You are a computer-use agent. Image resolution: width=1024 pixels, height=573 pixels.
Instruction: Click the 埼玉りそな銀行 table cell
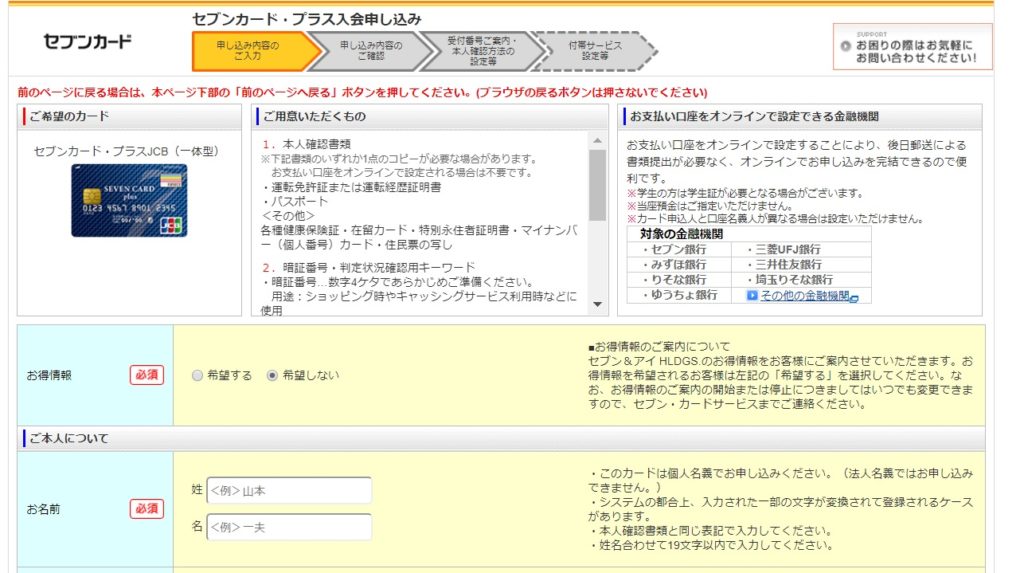(x=801, y=280)
